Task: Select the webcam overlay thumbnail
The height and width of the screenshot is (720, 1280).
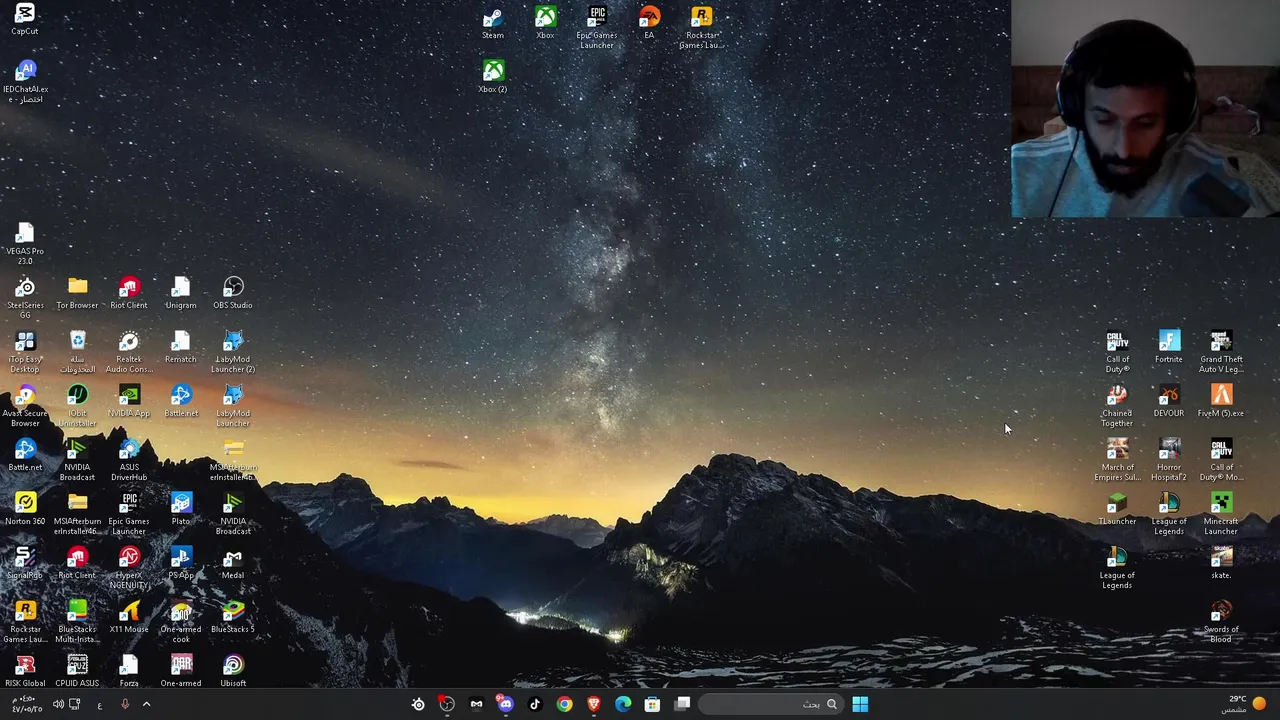Action: [1145, 108]
